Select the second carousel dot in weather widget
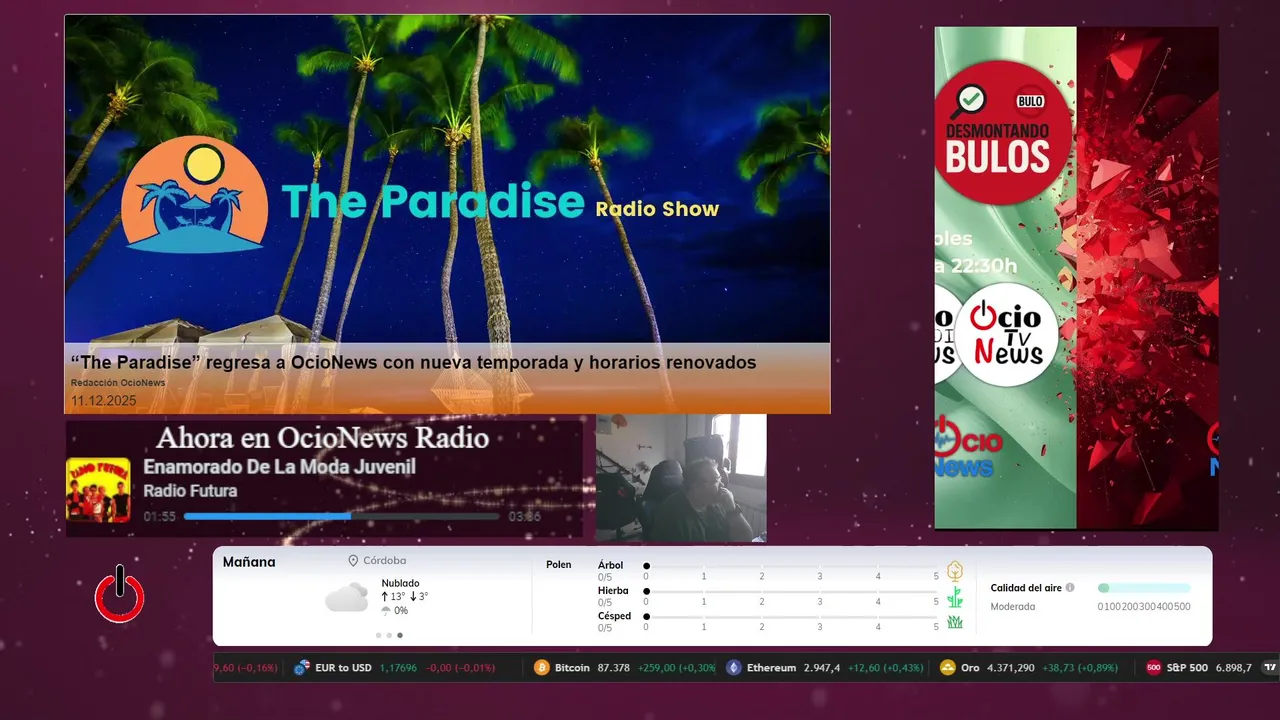Image resolution: width=1280 pixels, height=720 pixels. pyautogui.click(x=389, y=635)
